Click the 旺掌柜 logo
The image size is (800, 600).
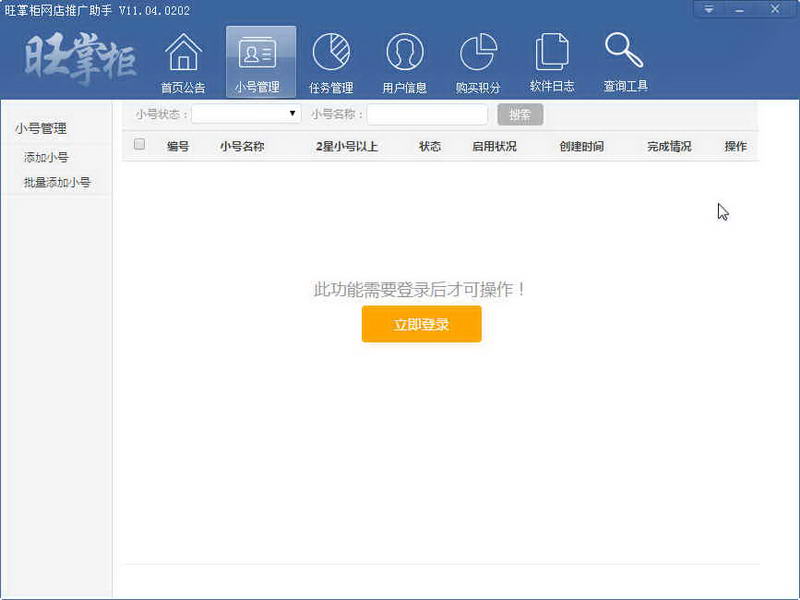click(x=80, y=59)
